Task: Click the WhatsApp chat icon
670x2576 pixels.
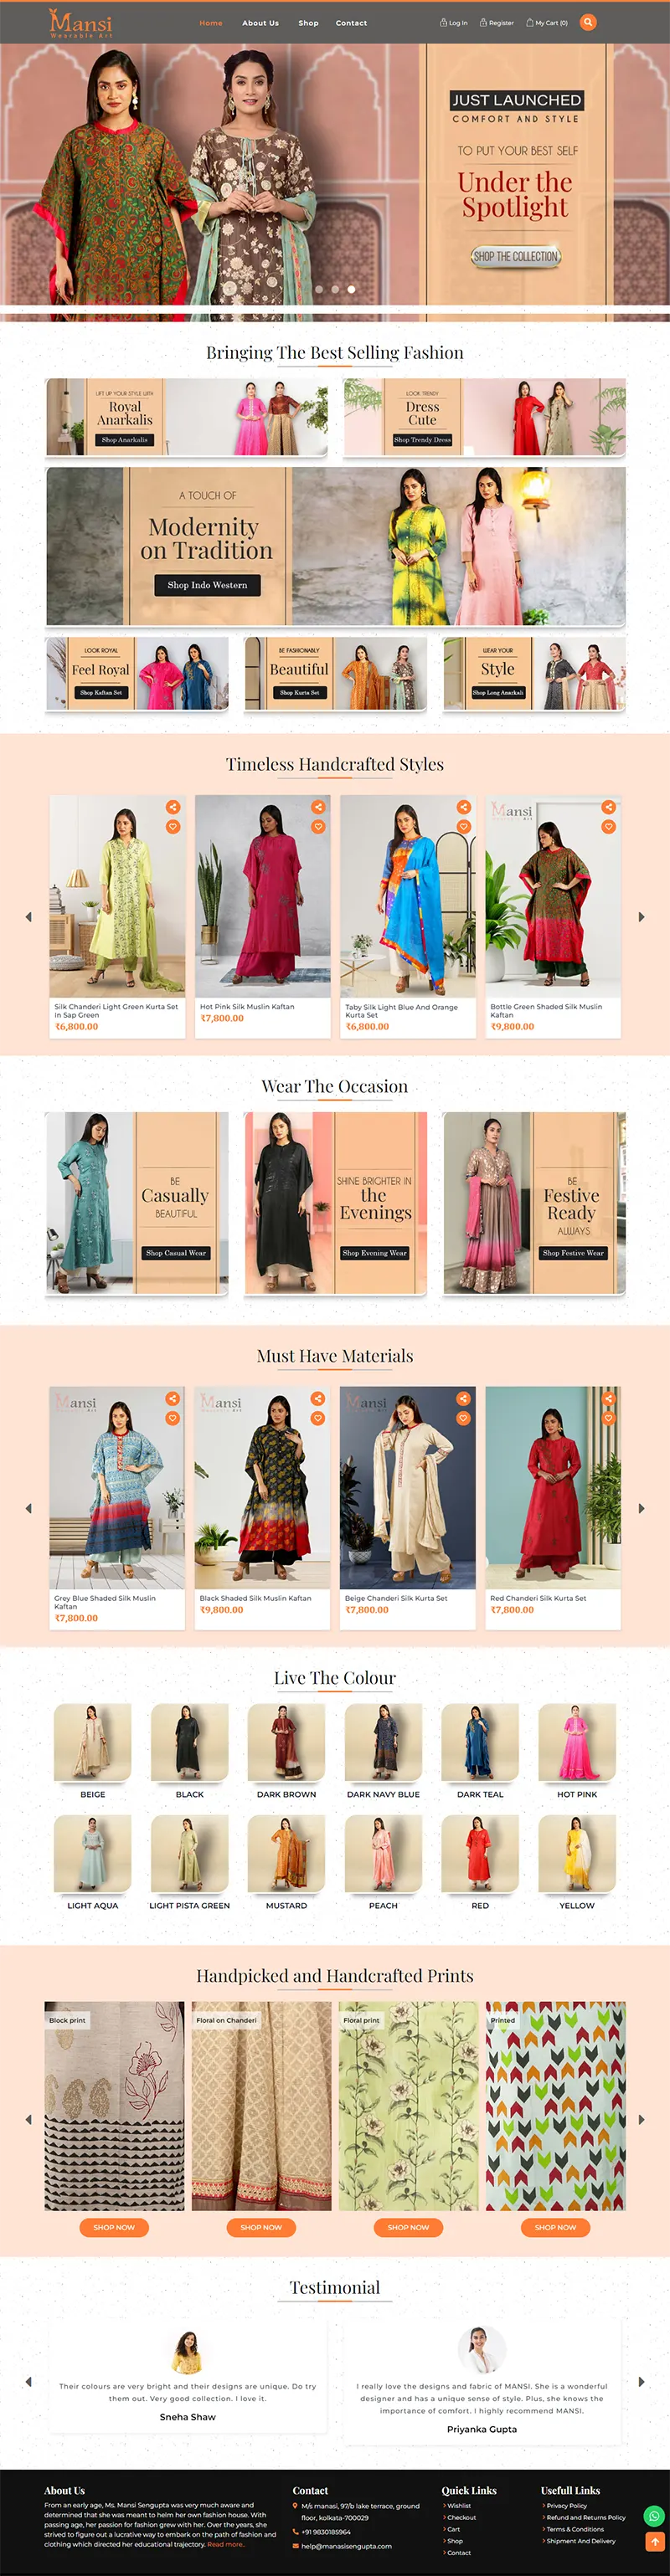Action: pos(654,2515)
